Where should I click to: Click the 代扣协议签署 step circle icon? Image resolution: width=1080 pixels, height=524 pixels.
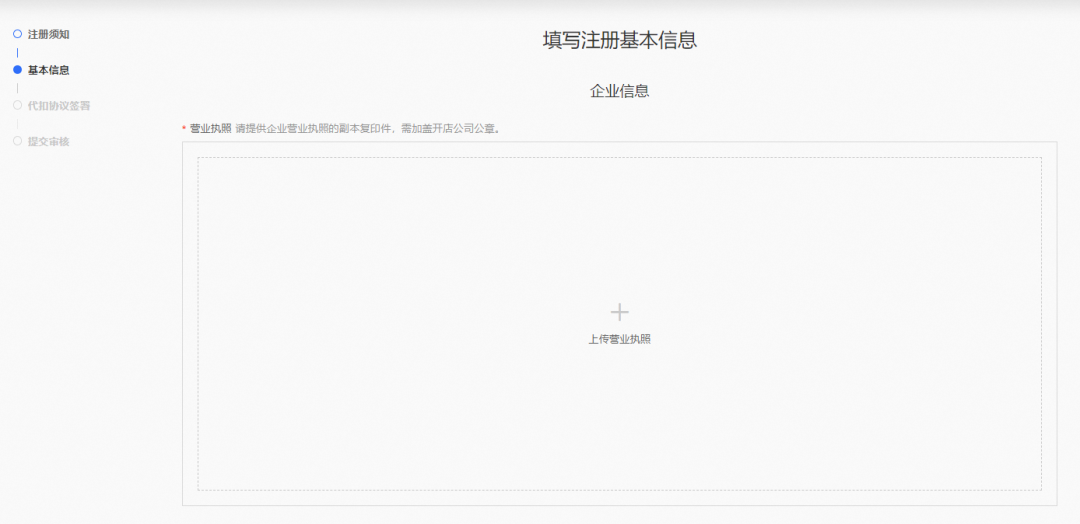point(17,105)
